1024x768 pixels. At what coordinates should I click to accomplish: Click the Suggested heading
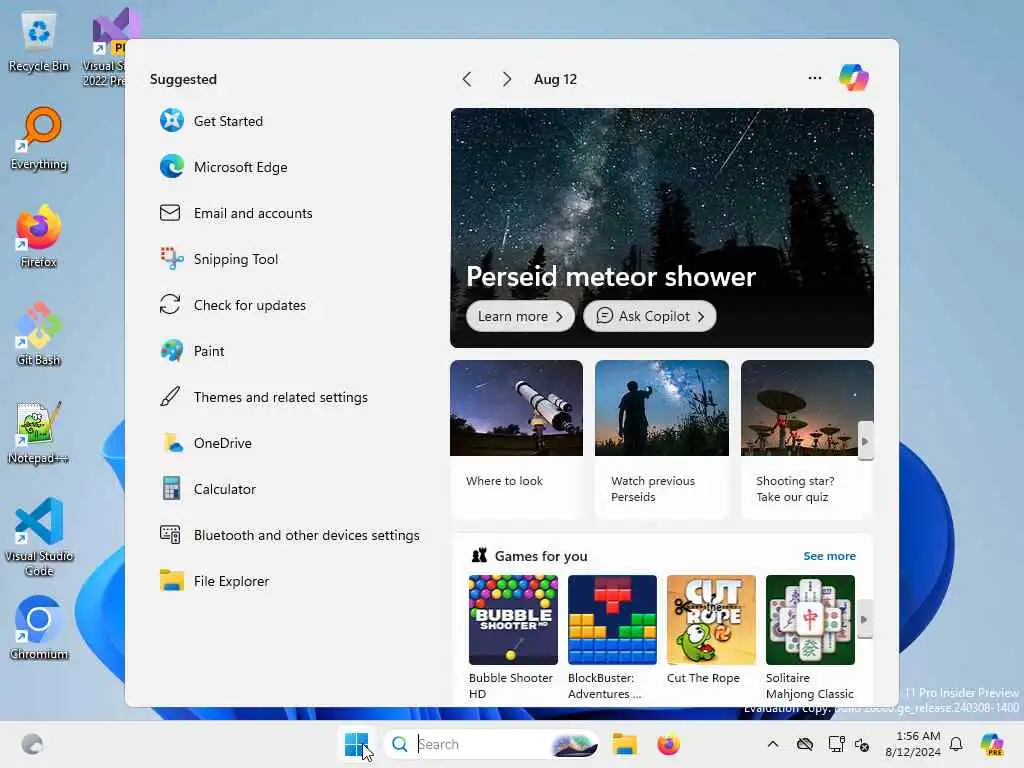tap(184, 79)
